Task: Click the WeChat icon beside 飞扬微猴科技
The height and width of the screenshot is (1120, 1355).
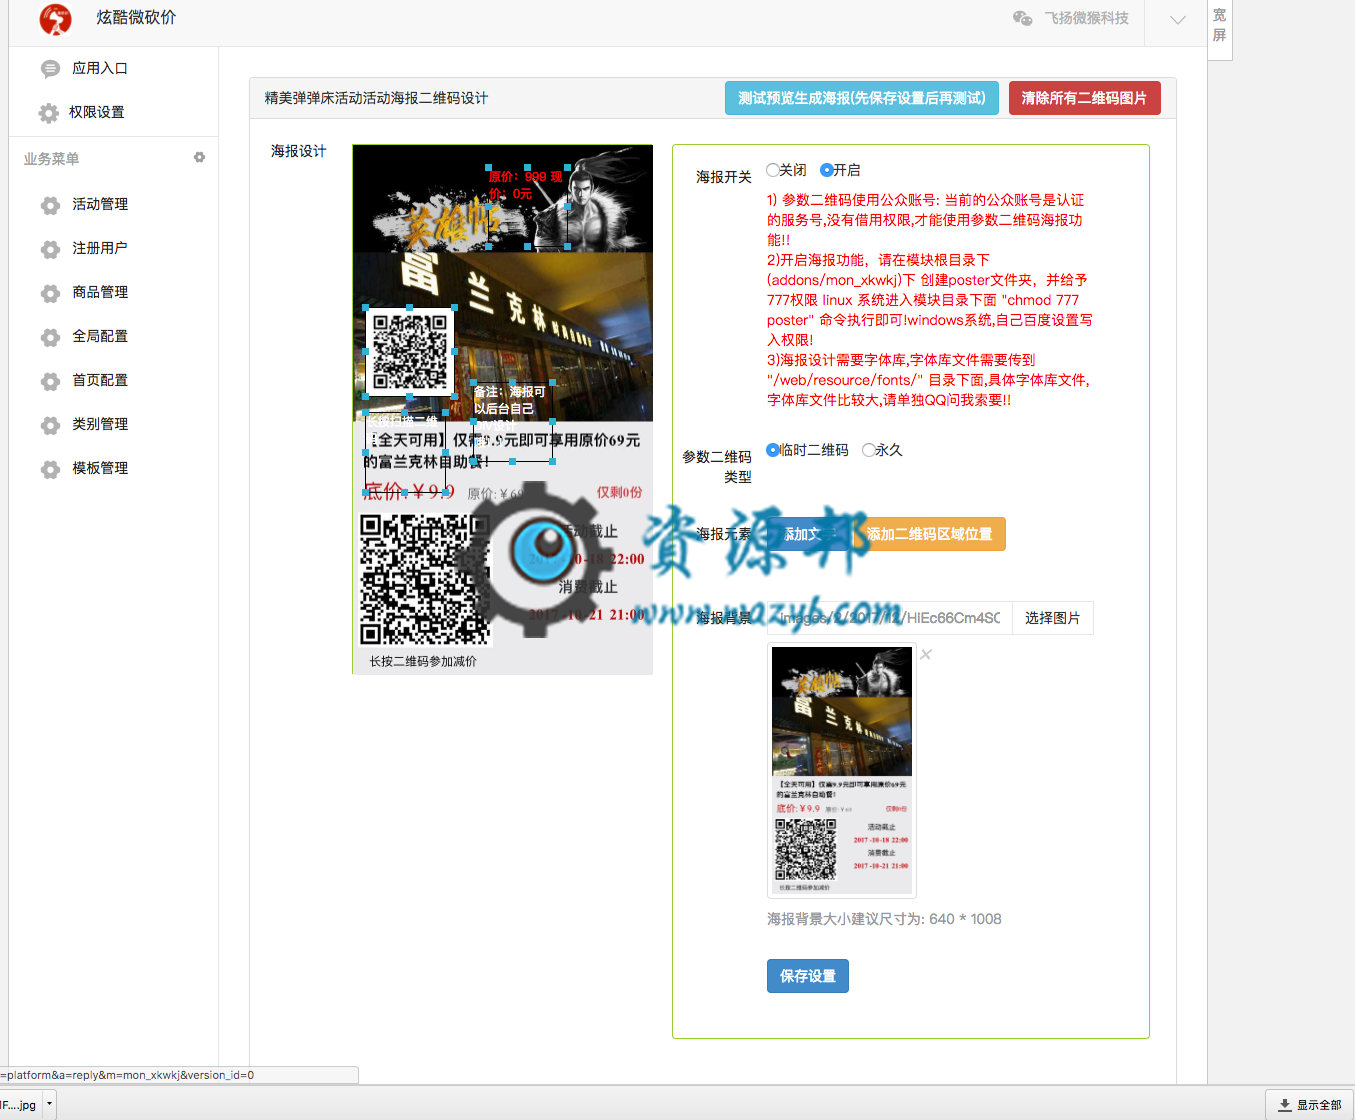Action: tap(1022, 18)
